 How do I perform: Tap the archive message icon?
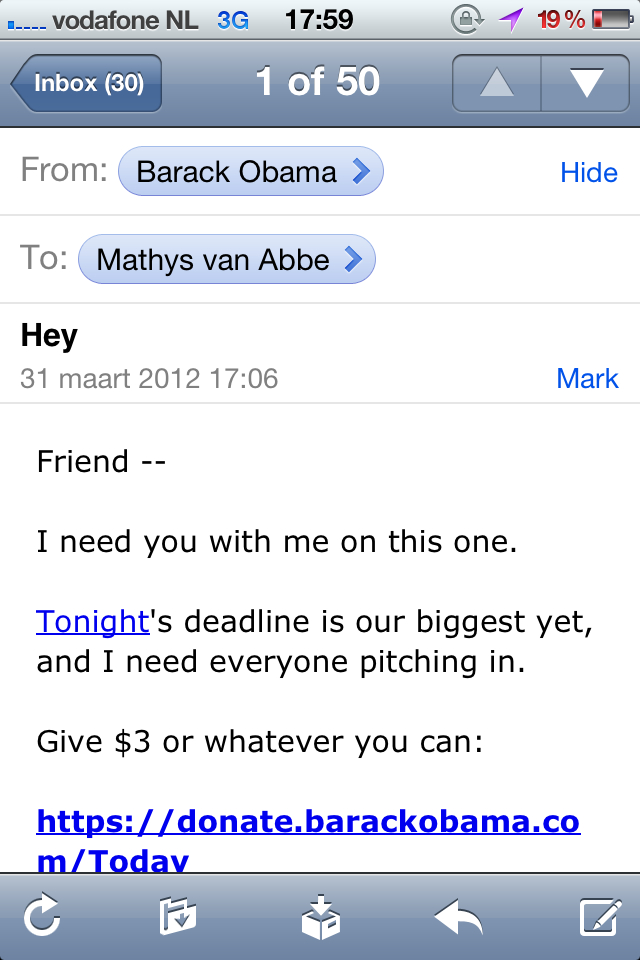320,916
